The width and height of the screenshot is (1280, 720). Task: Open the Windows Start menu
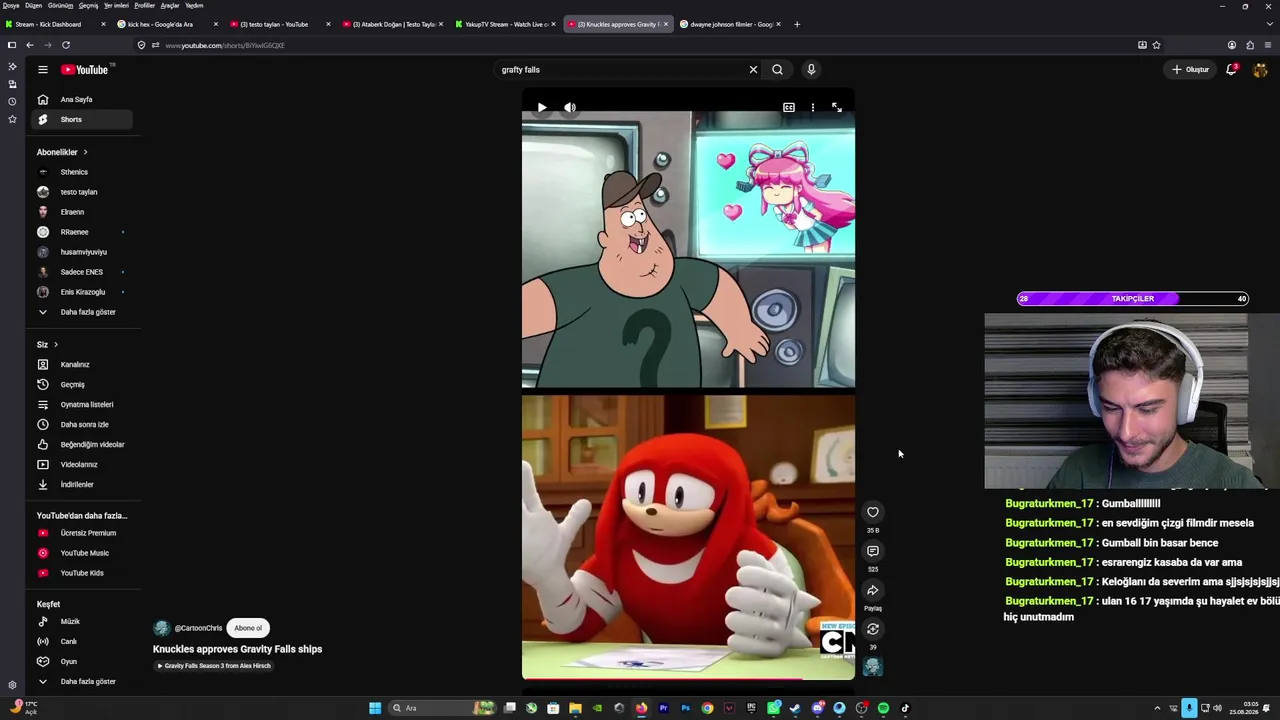(x=375, y=708)
